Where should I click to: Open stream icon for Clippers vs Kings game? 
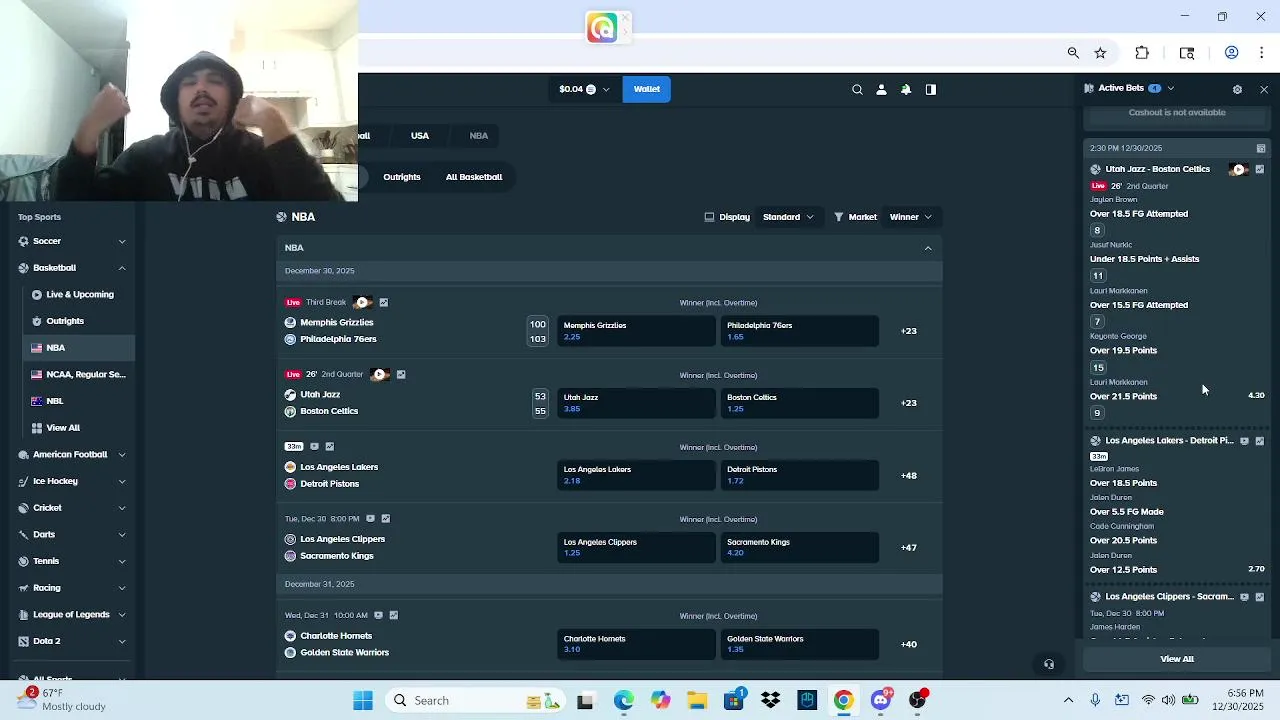pos(370,518)
